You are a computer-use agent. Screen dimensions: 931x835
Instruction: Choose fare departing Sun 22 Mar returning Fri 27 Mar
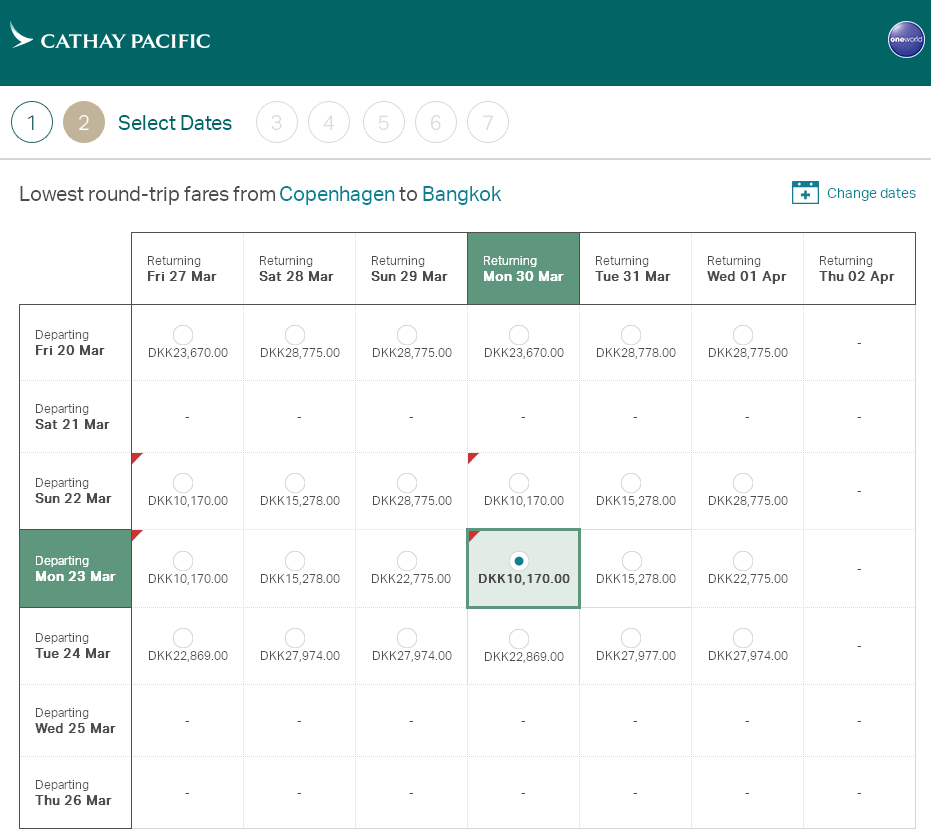point(183,483)
